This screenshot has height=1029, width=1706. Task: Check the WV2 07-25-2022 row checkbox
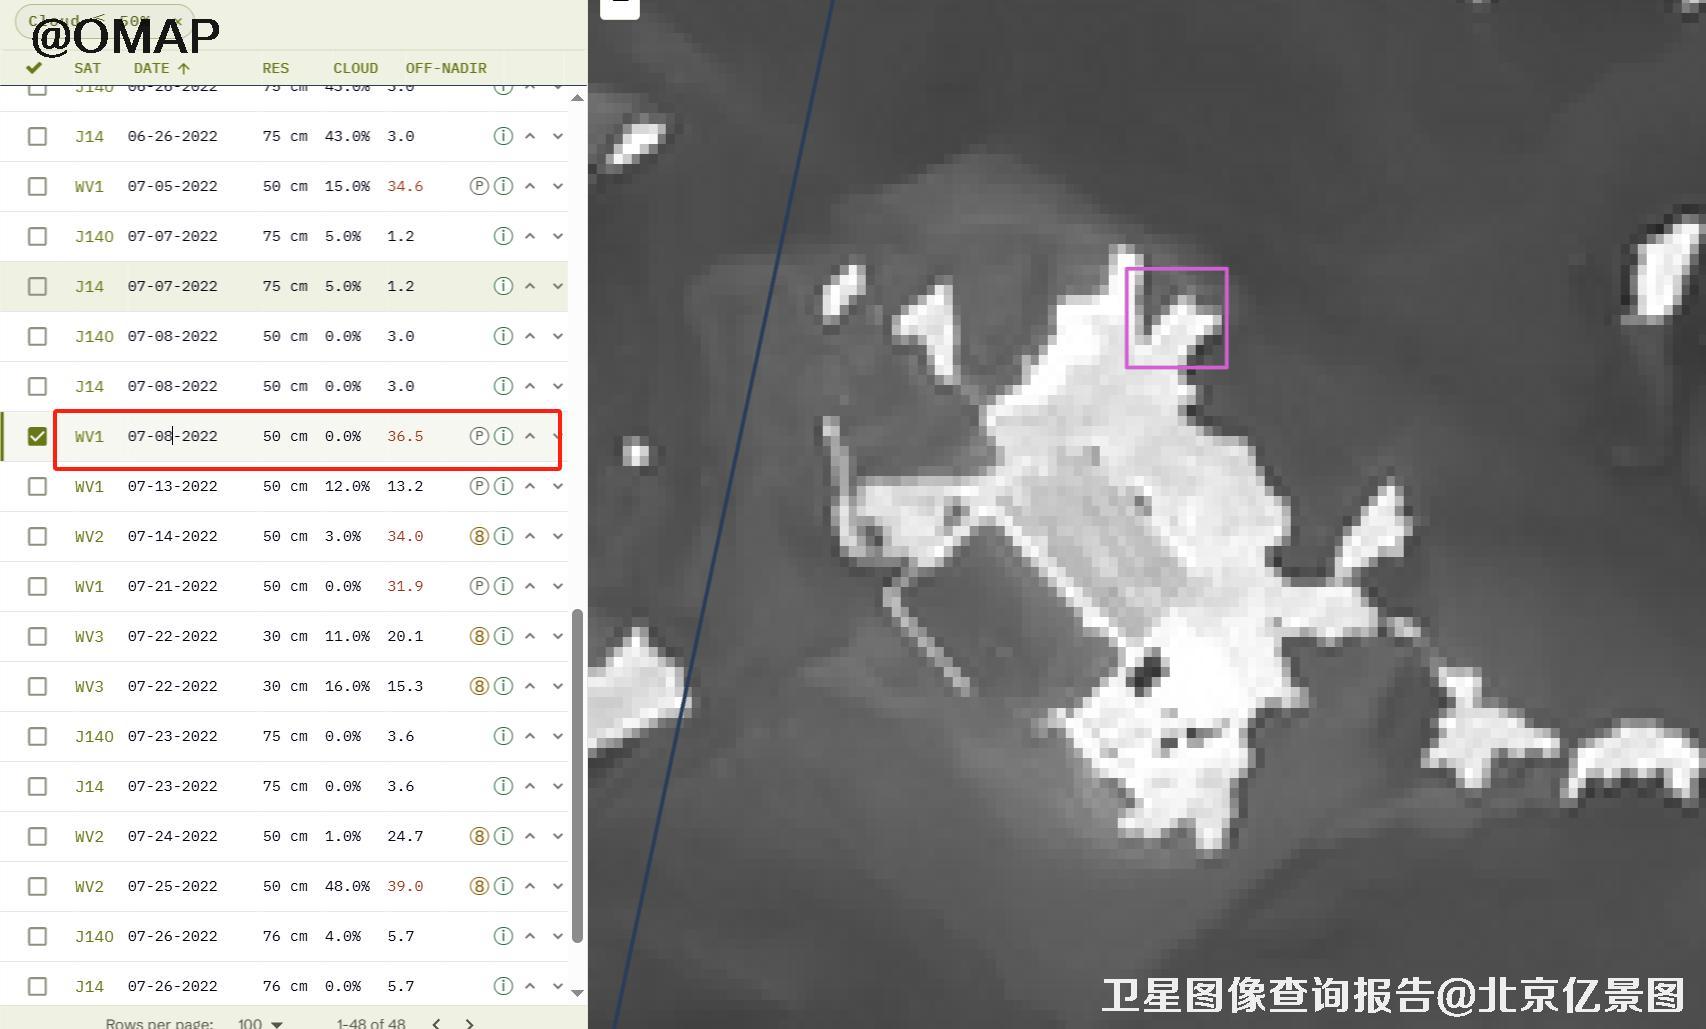37,886
